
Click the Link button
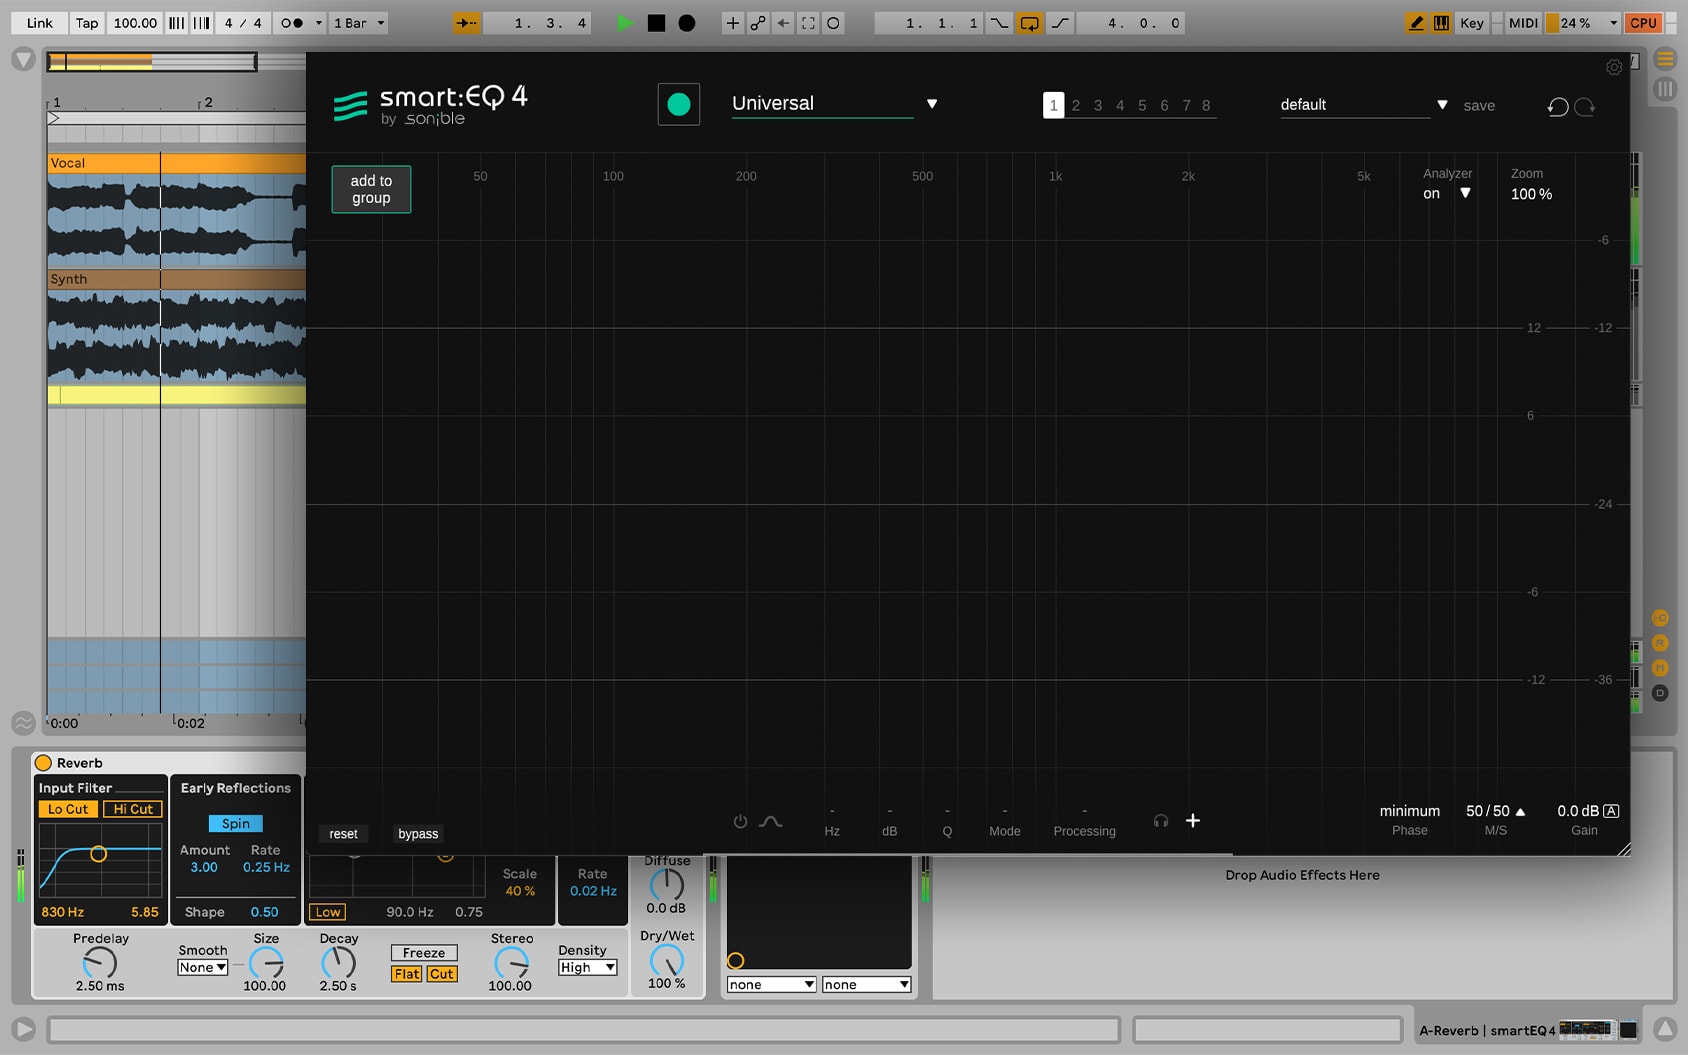point(40,23)
